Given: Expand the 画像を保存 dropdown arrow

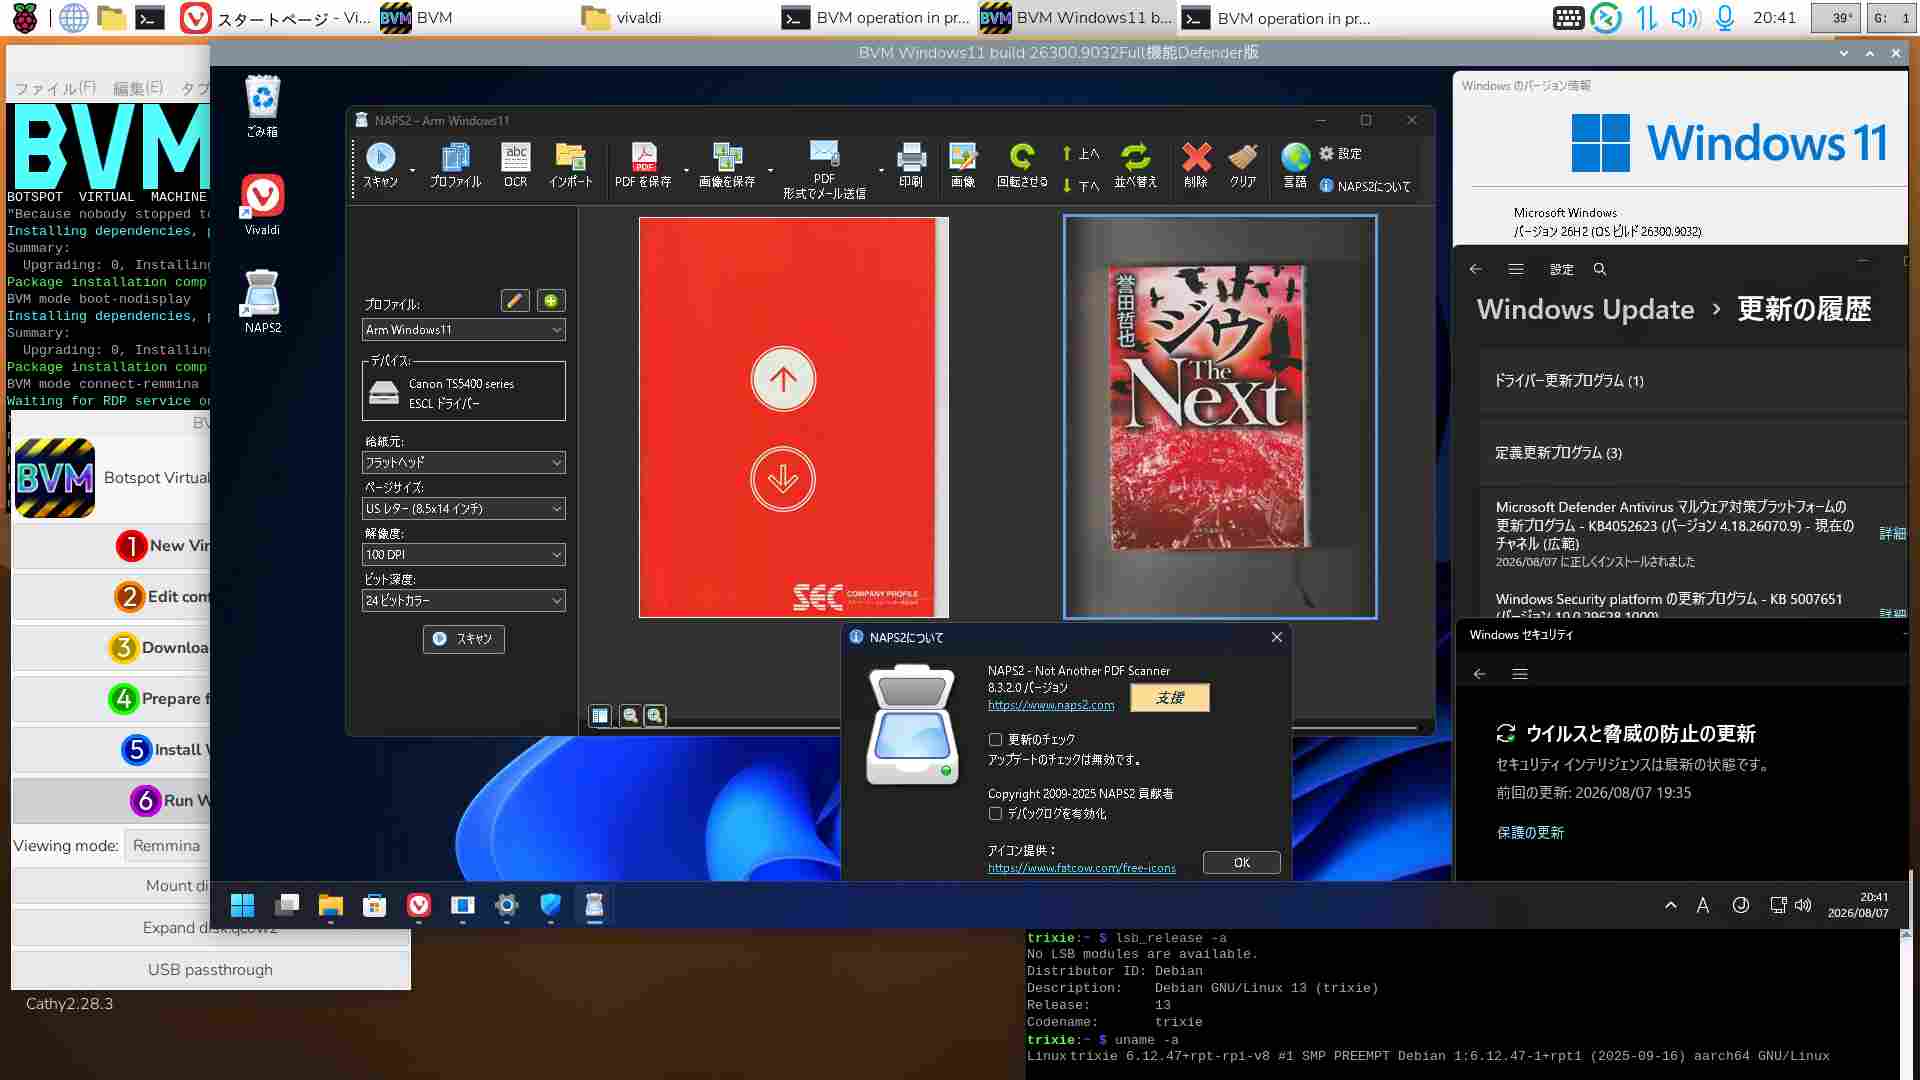Looking at the screenshot, I should coord(770,171).
